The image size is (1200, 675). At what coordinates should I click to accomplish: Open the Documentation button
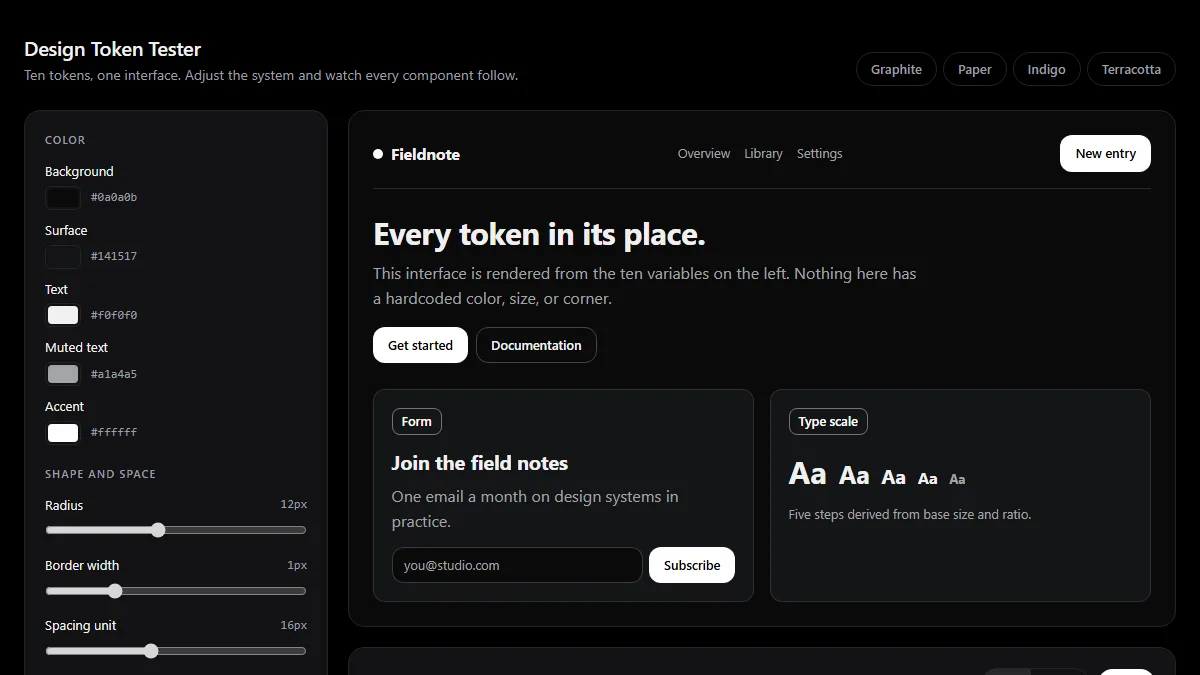point(536,345)
